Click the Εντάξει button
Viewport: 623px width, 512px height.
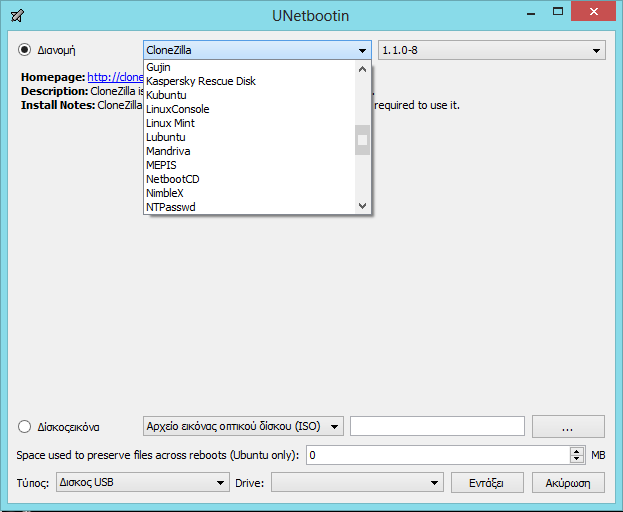[x=487, y=483]
